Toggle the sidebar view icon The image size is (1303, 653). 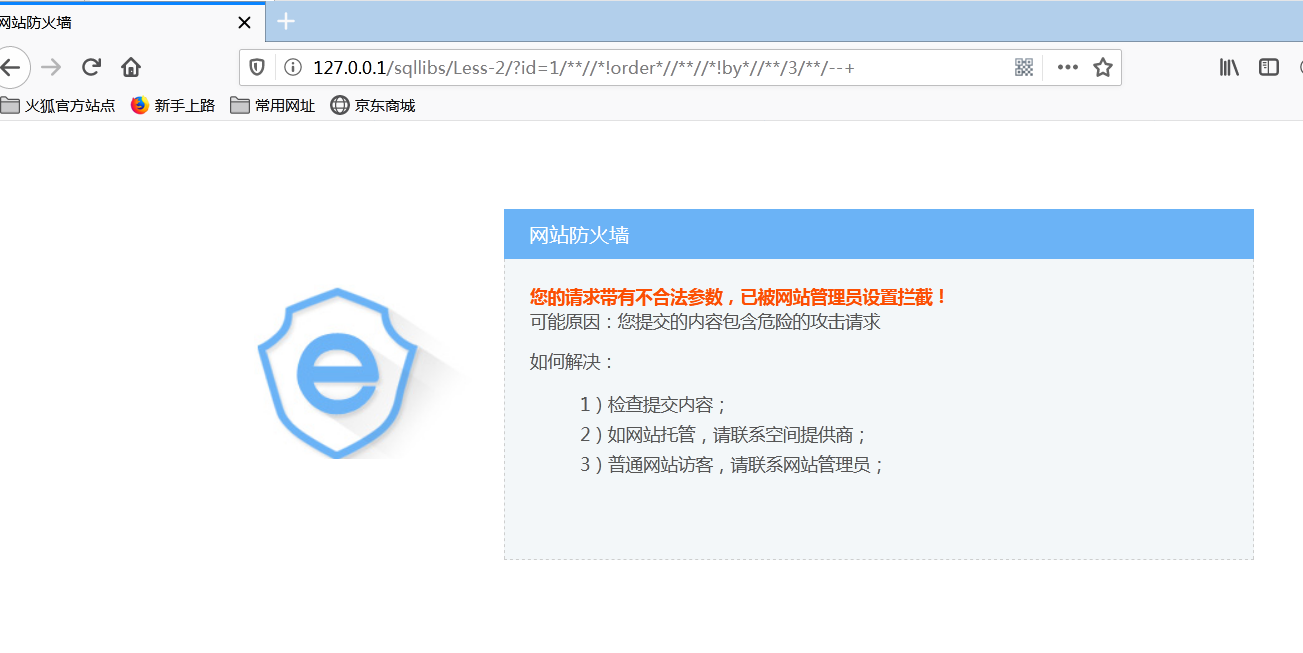tap(1269, 67)
